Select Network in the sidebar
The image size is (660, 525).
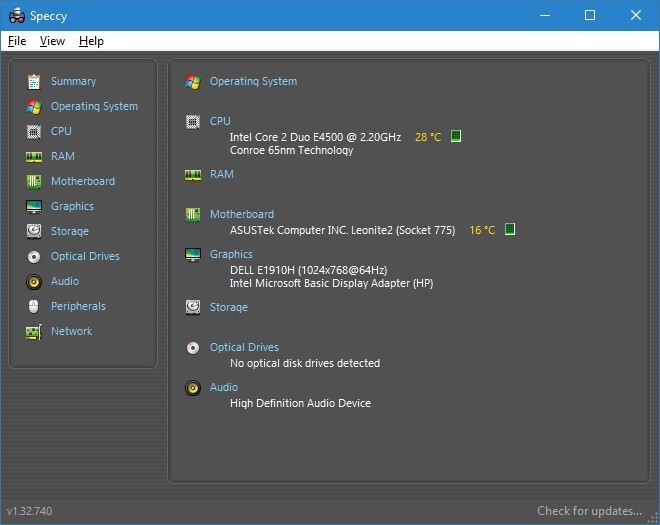pyautogui.click(x=72, y=331)
